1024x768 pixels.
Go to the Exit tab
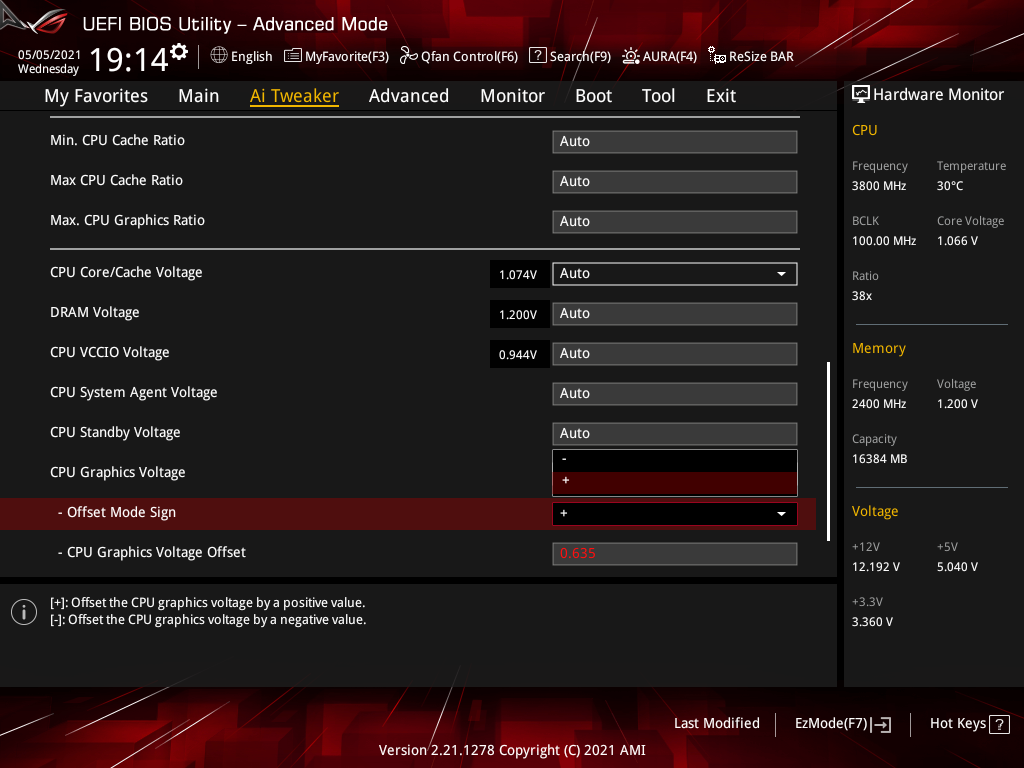tap(721, 96)
